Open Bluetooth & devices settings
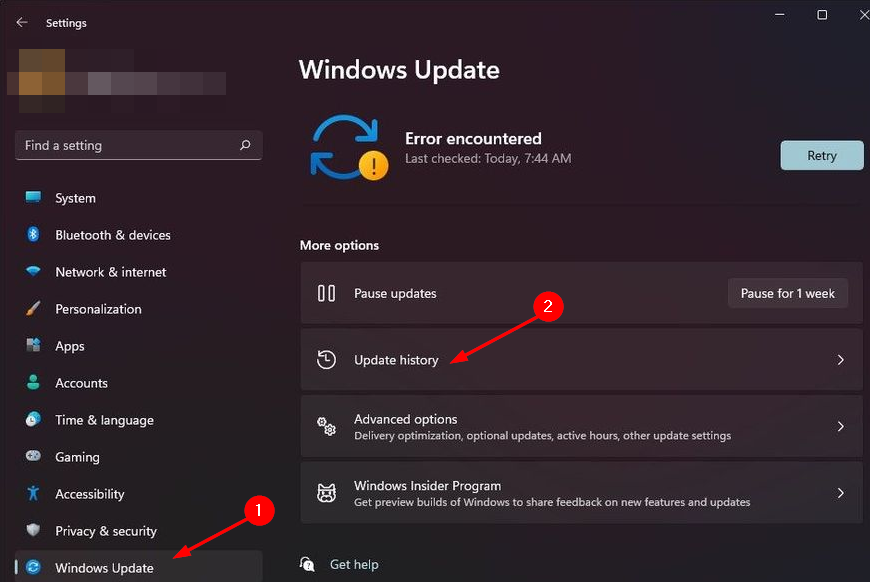870x582 pixels. [x=110, y=235]
